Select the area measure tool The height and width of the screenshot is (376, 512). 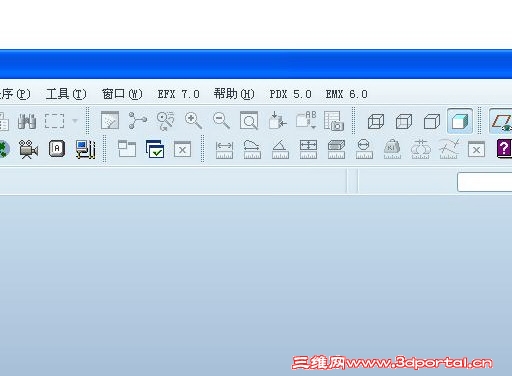pos(308,149)
